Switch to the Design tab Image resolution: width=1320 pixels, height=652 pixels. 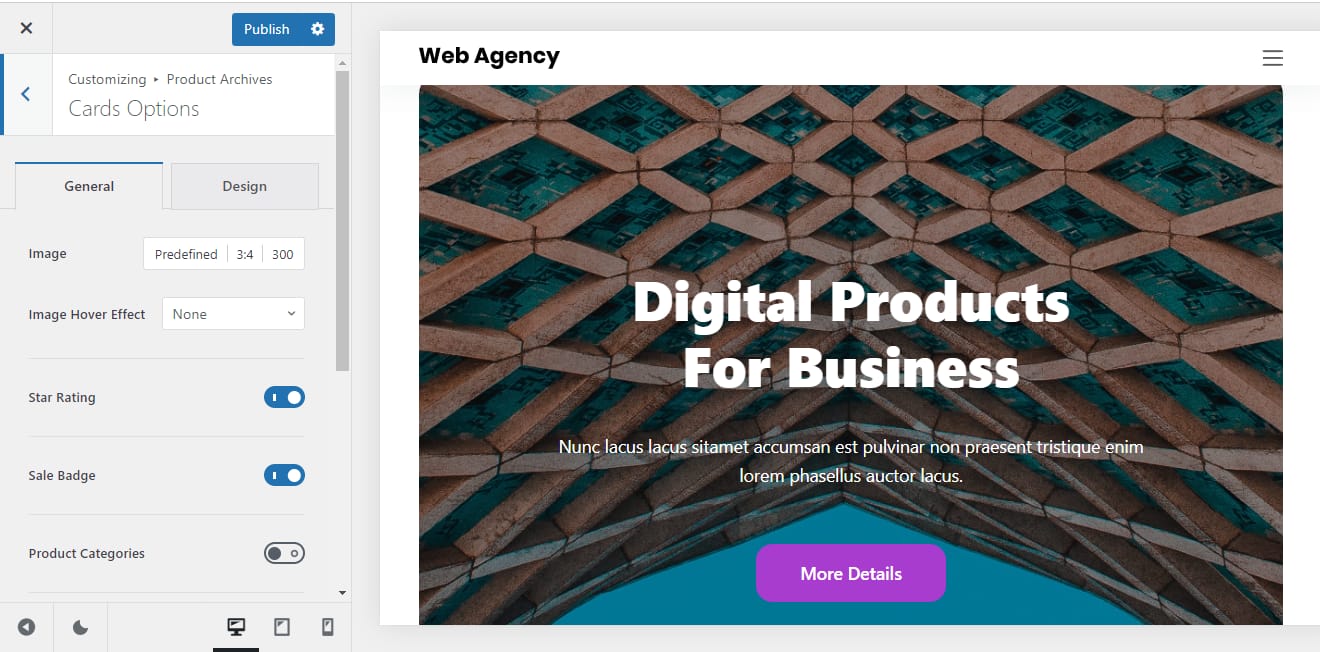click(244, 186)
